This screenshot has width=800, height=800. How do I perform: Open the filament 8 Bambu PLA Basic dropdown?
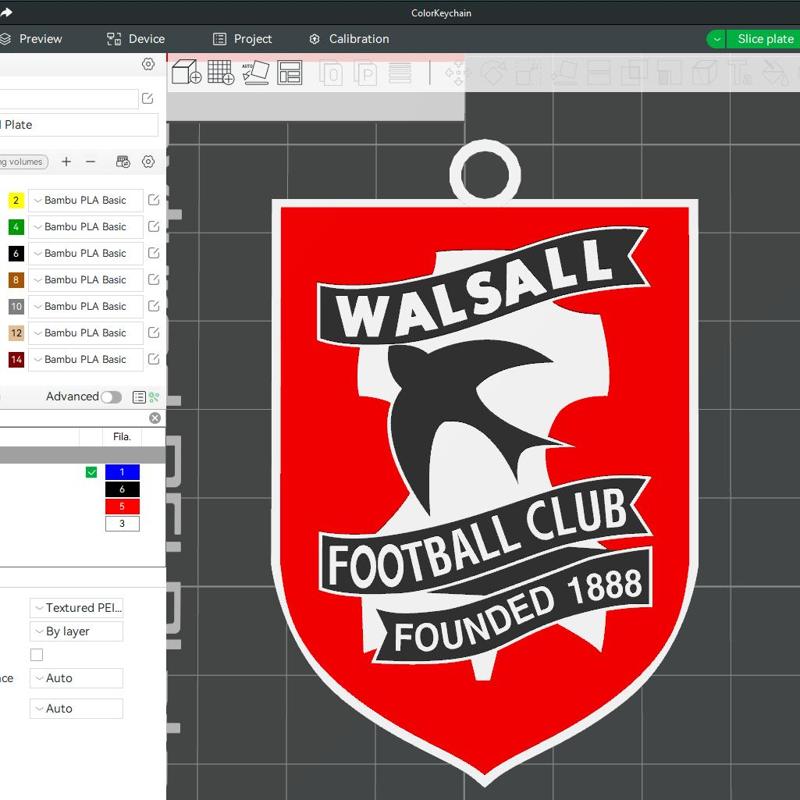click(x=86, y=280)
